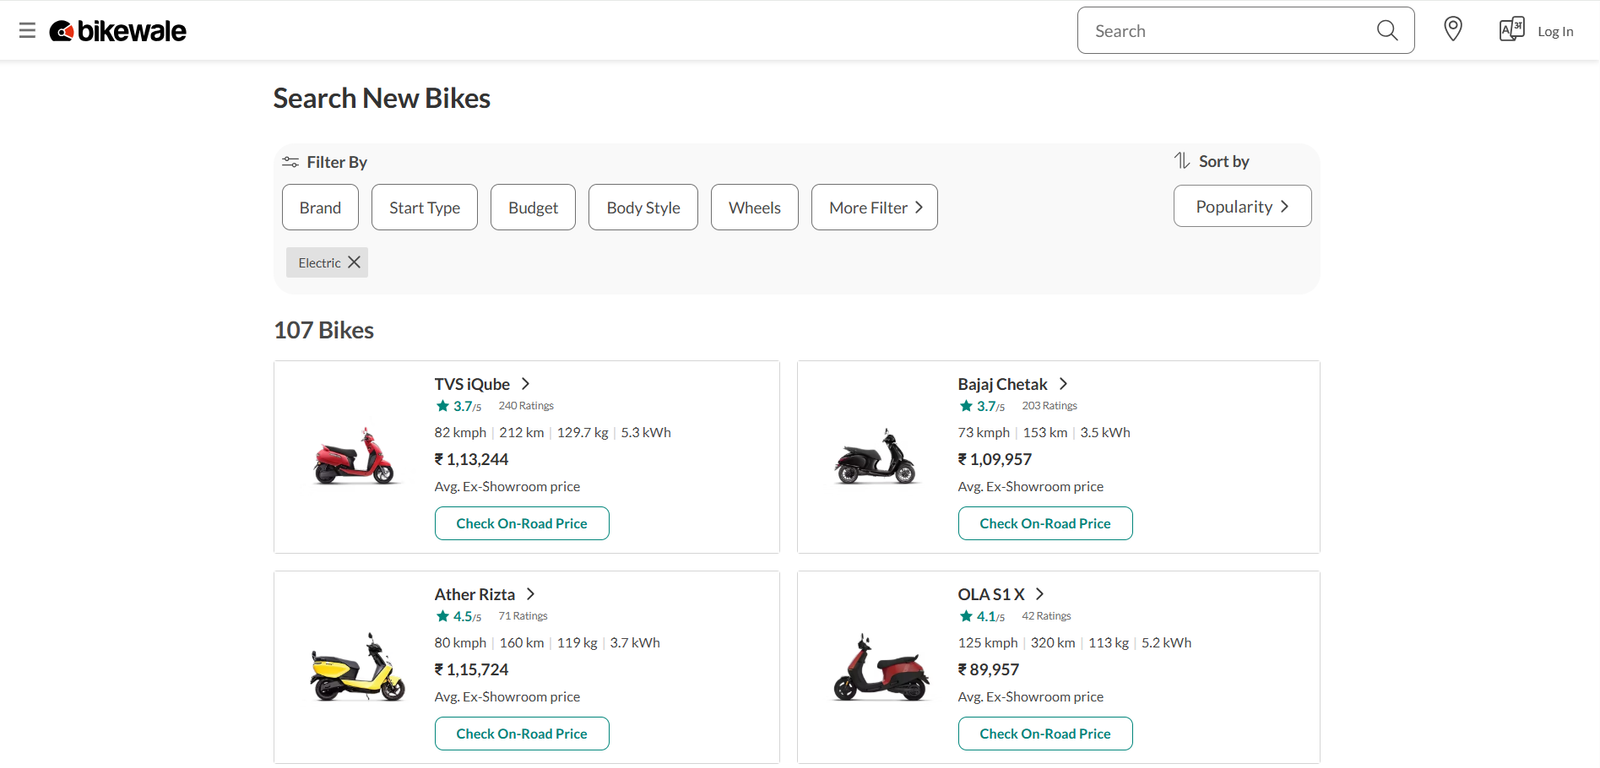
Task: Click the Bajaj Chetak rating star
Action: 966,406
